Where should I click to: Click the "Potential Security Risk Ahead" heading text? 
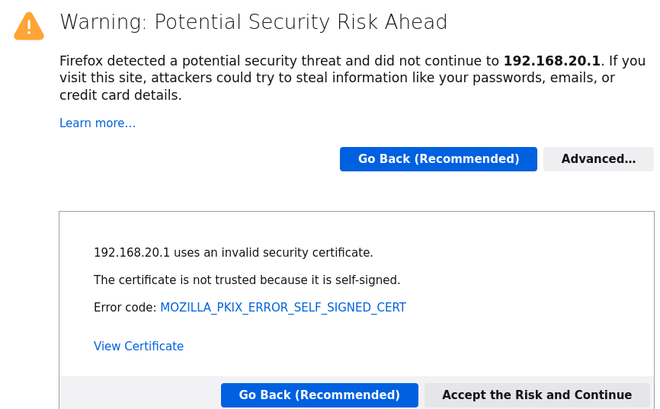click(x=298, y=22)
